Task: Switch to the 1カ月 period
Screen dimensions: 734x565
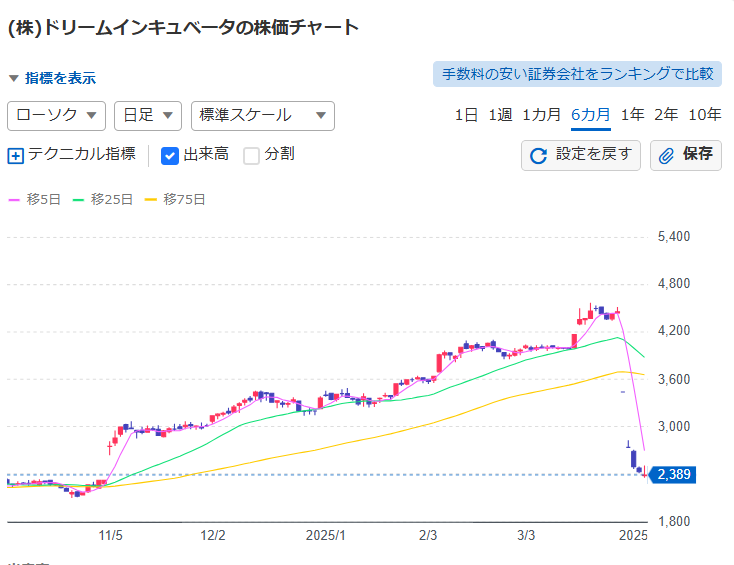Action: (542, 115)
